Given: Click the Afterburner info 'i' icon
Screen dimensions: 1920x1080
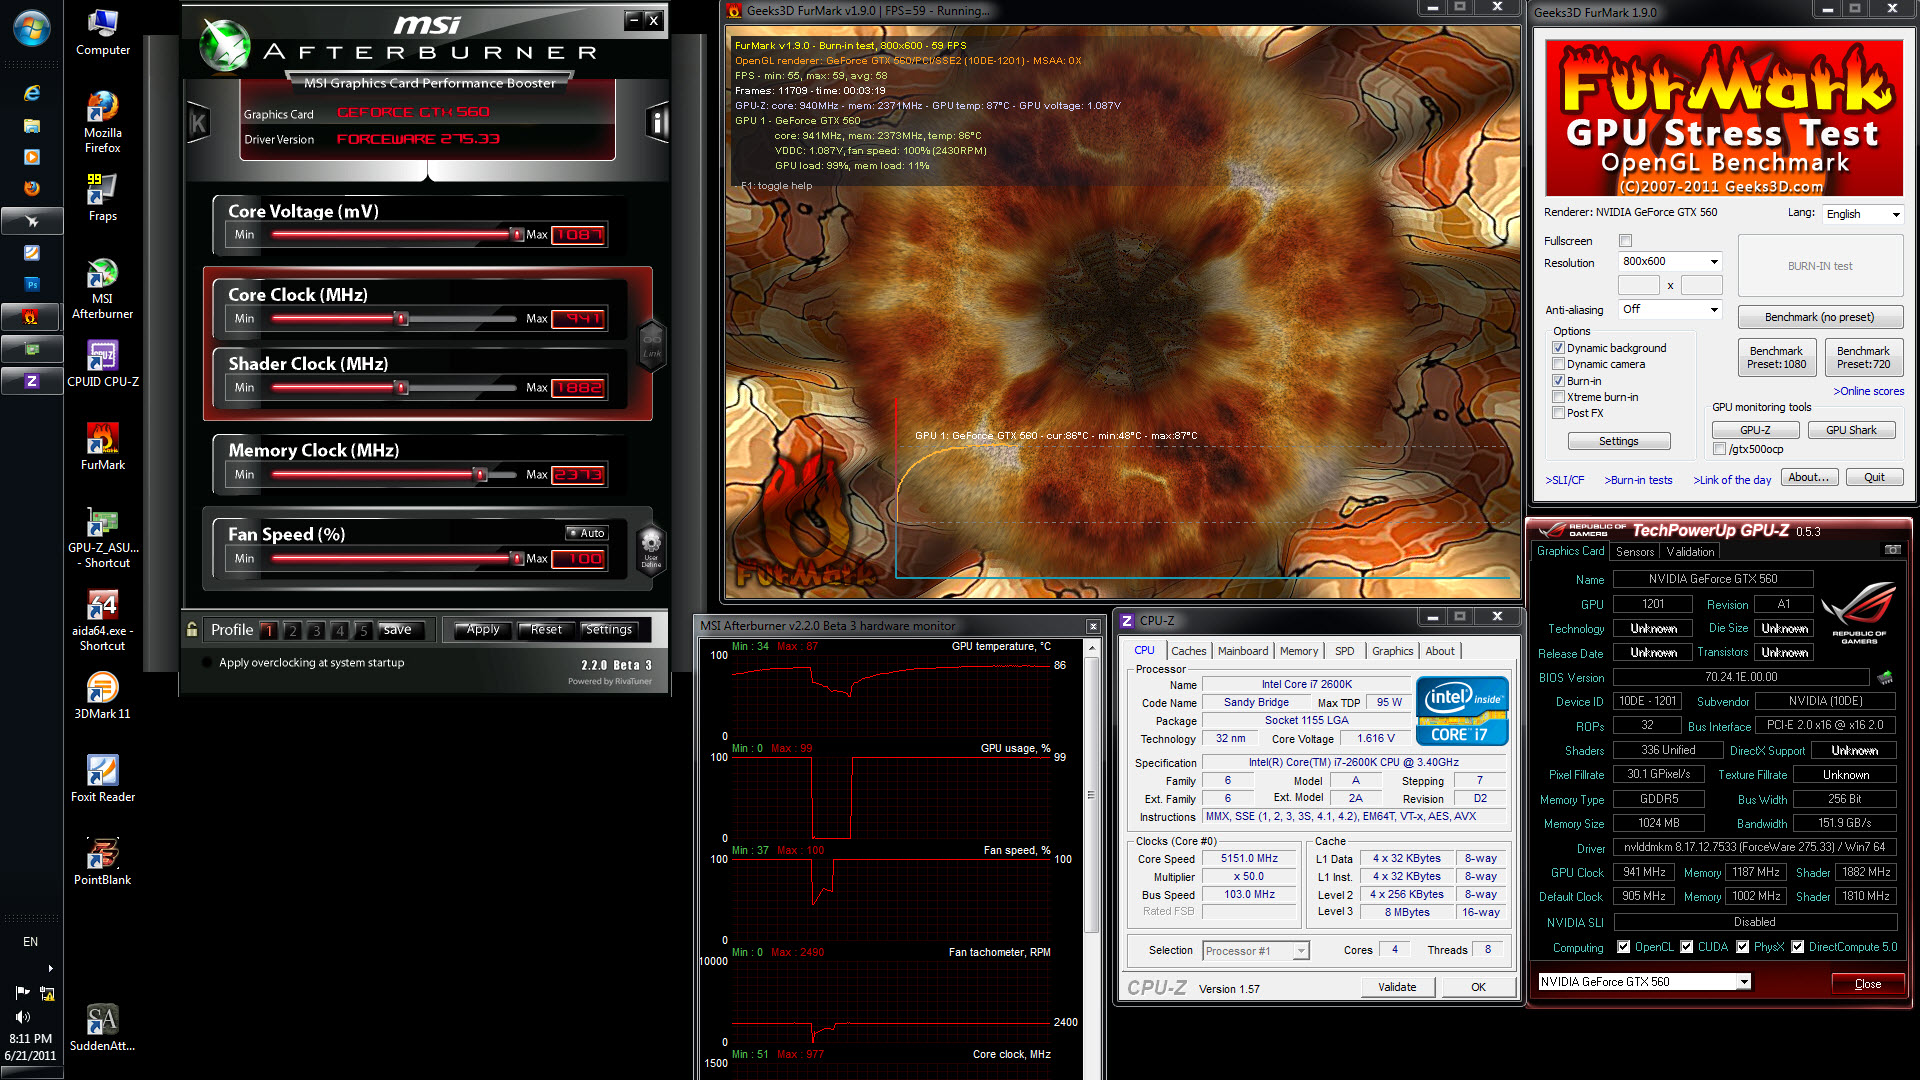Looking at the screenshot, I should click(657, 122).
